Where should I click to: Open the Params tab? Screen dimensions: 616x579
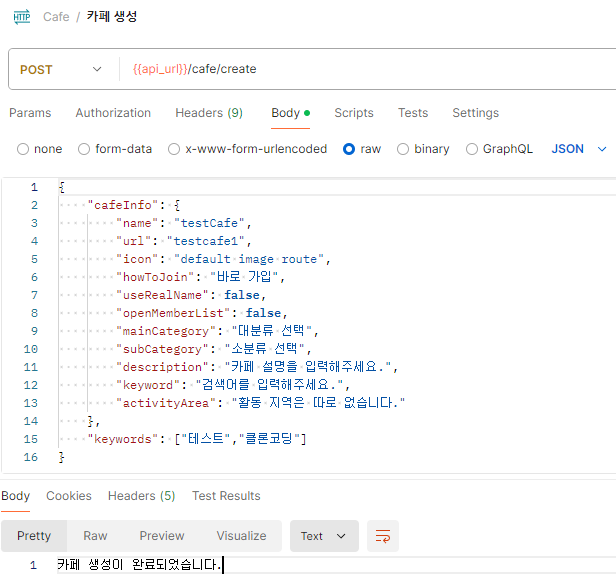click(x=30, y=113)
